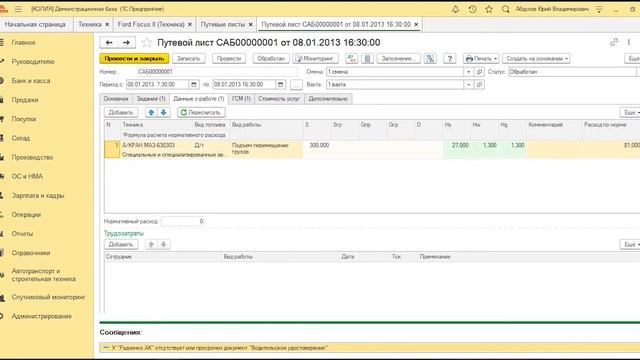The width and height of the screenshot is (640, 360).
Task: Expand the Смена dropdown arrow
Action: pos(469,72)
